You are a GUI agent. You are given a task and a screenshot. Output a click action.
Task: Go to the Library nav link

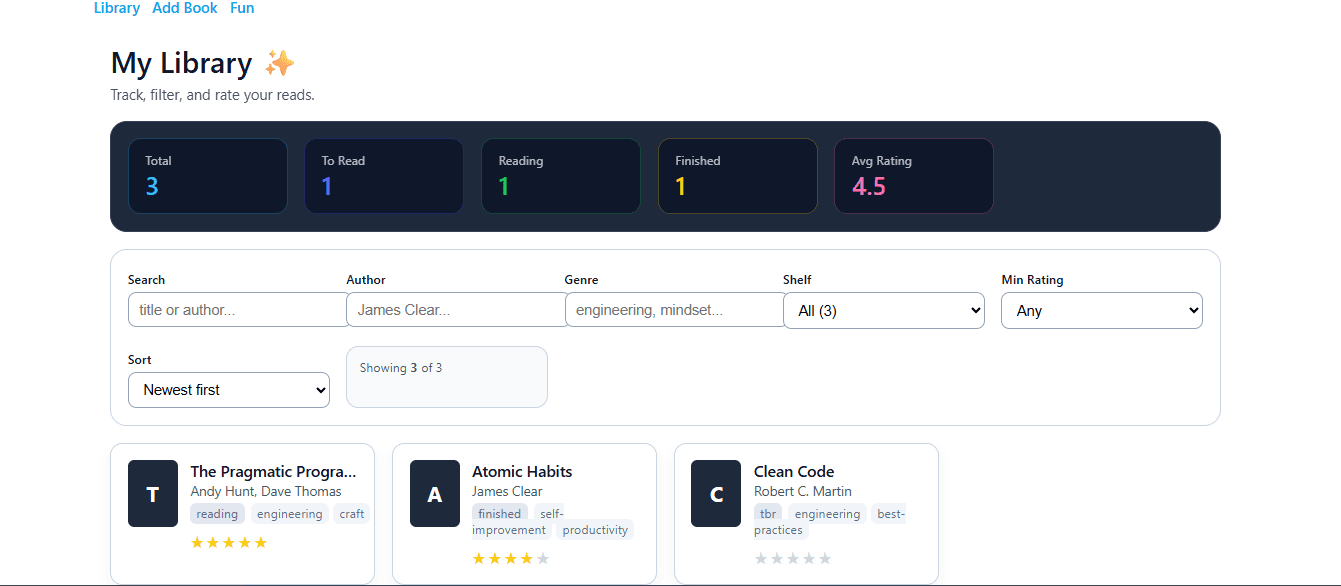click(117, 8)
